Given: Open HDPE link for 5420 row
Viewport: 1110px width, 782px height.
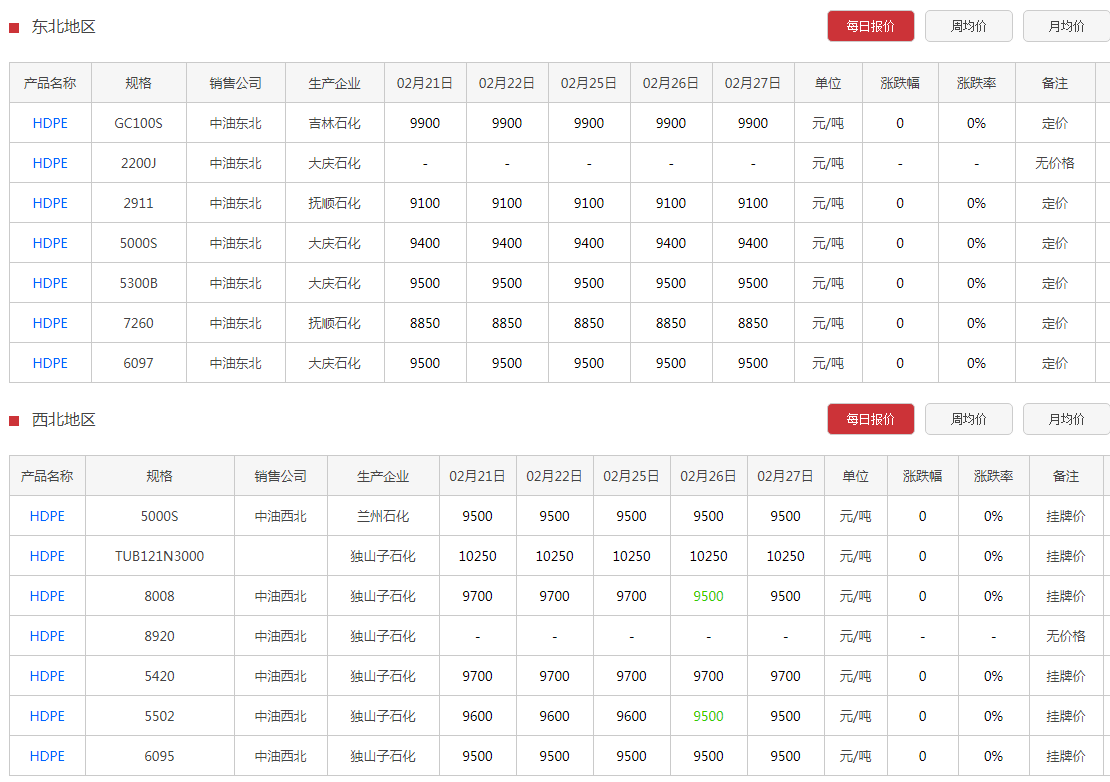Looking at the screenshot, I should 47,676.
